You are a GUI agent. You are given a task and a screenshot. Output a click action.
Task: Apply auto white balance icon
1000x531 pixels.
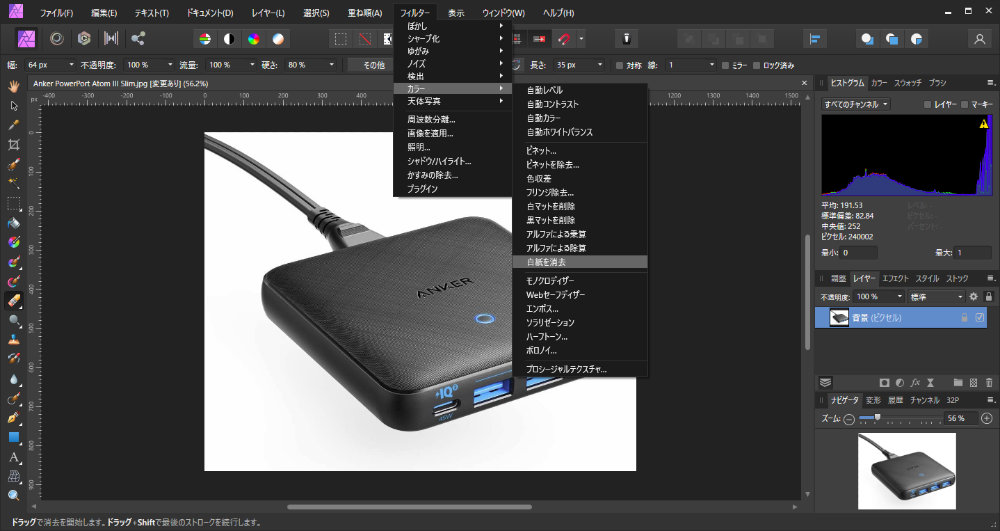pos(278,39)
